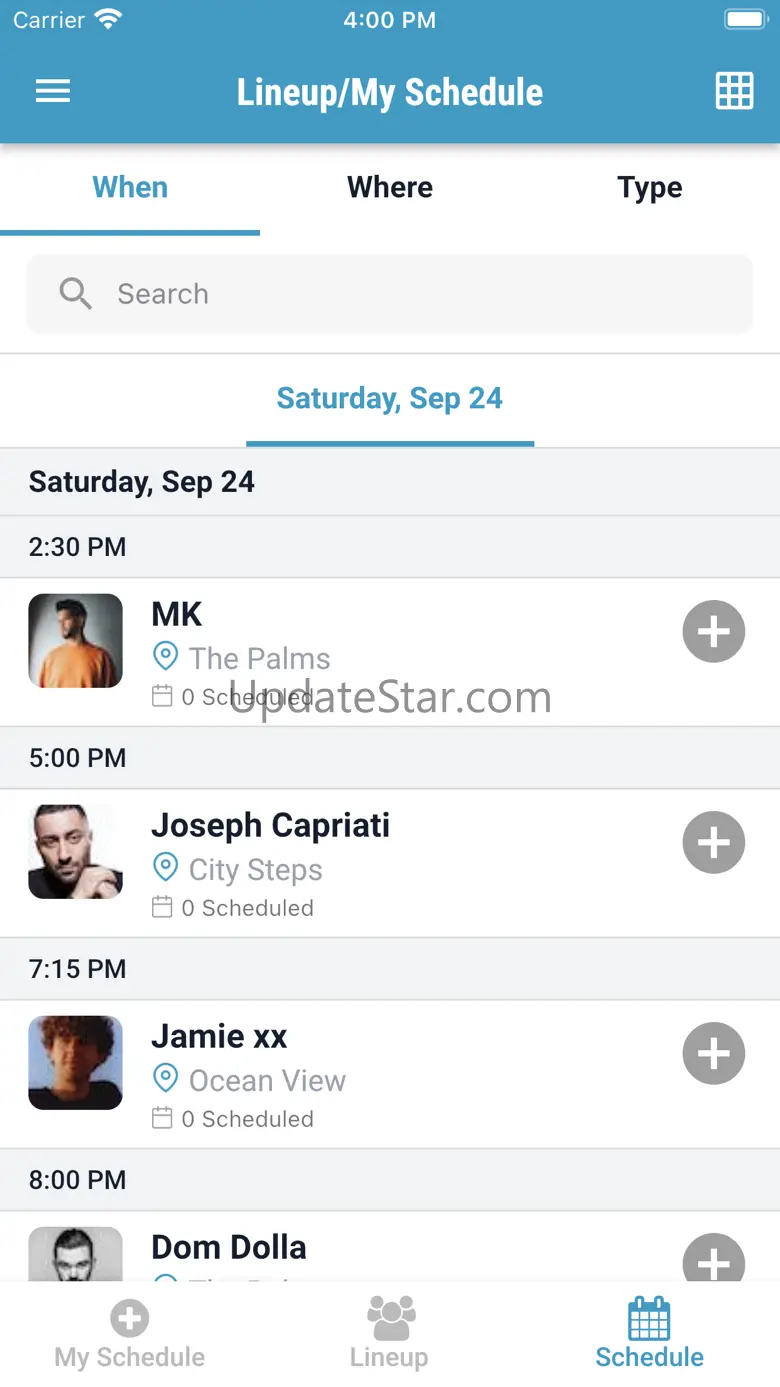
Task: Add Joseph Capriati to schedule
Action: coord(713,843)
